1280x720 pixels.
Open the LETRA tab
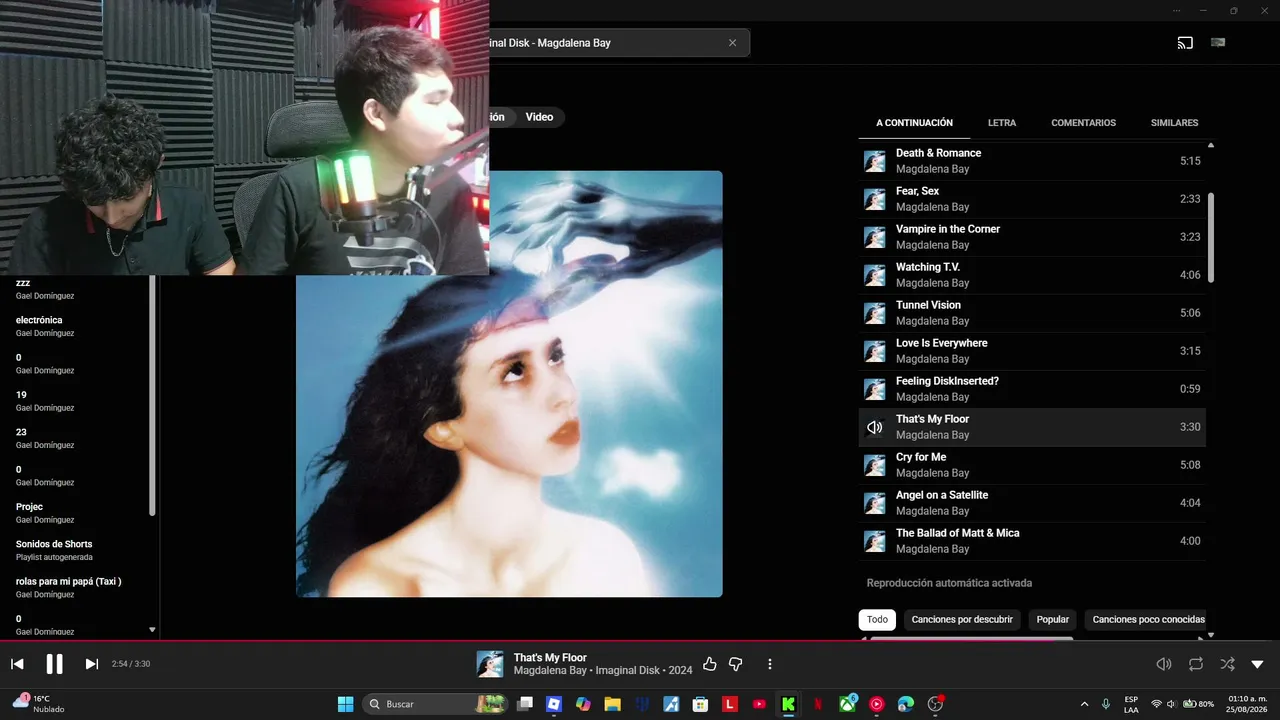coord(1002,123)
